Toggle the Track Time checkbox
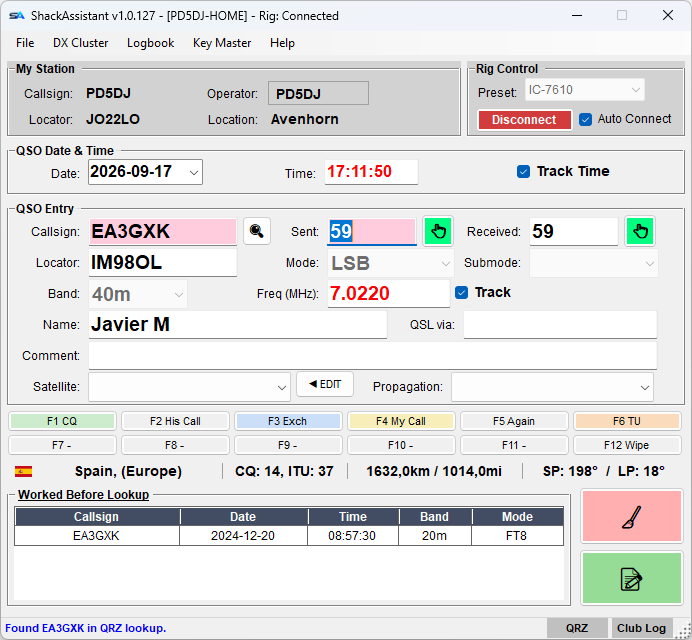 pyautogui.click(x=523, y=171)
